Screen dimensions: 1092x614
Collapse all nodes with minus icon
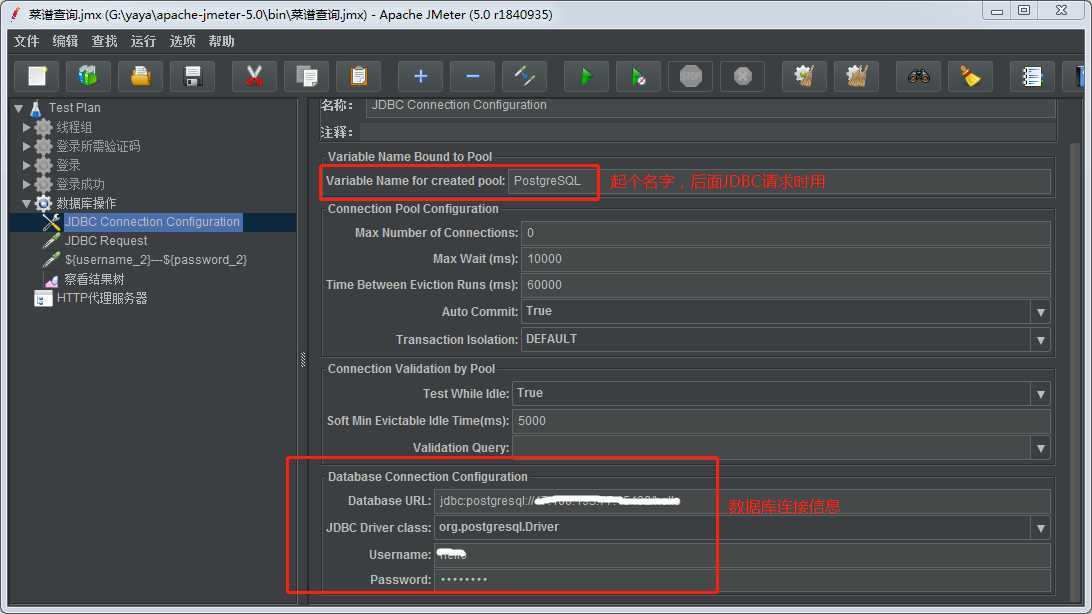point(472,76)
